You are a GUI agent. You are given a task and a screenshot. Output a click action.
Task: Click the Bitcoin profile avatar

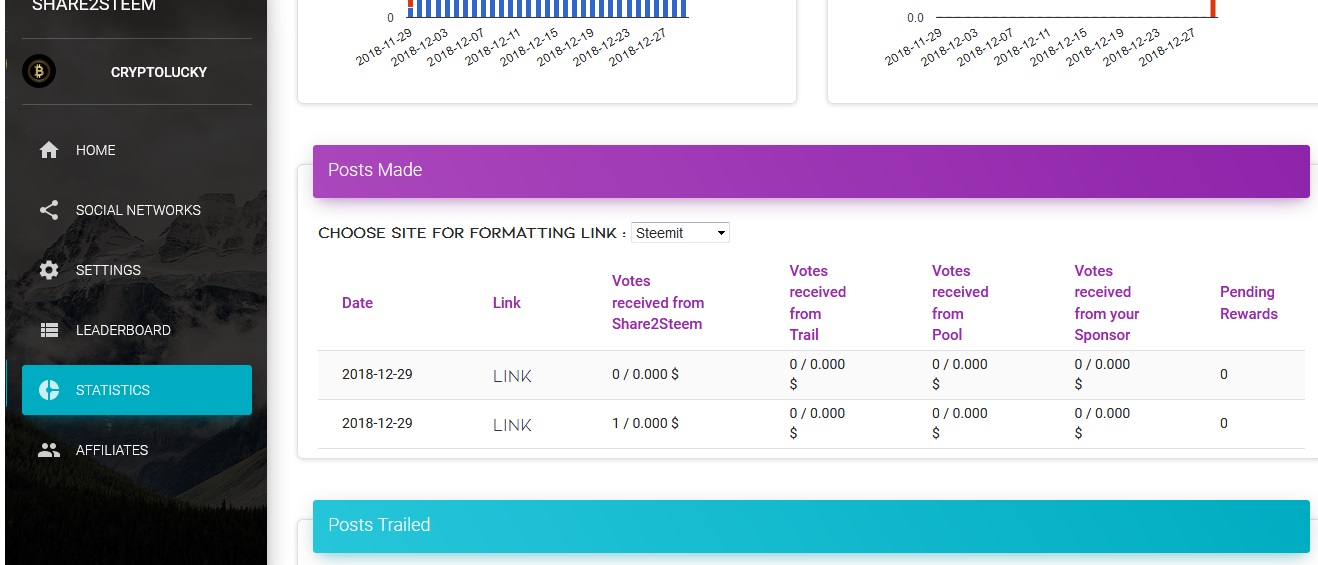pos(39,72)
